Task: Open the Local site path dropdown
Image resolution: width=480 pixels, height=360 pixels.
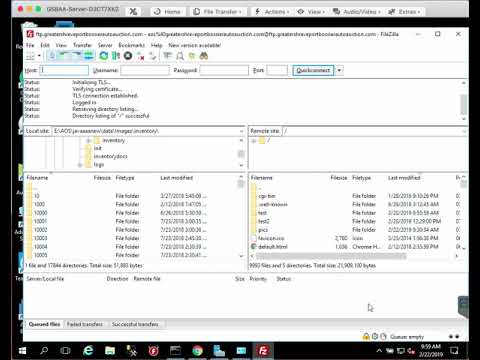Action: [x=241, y=131]
